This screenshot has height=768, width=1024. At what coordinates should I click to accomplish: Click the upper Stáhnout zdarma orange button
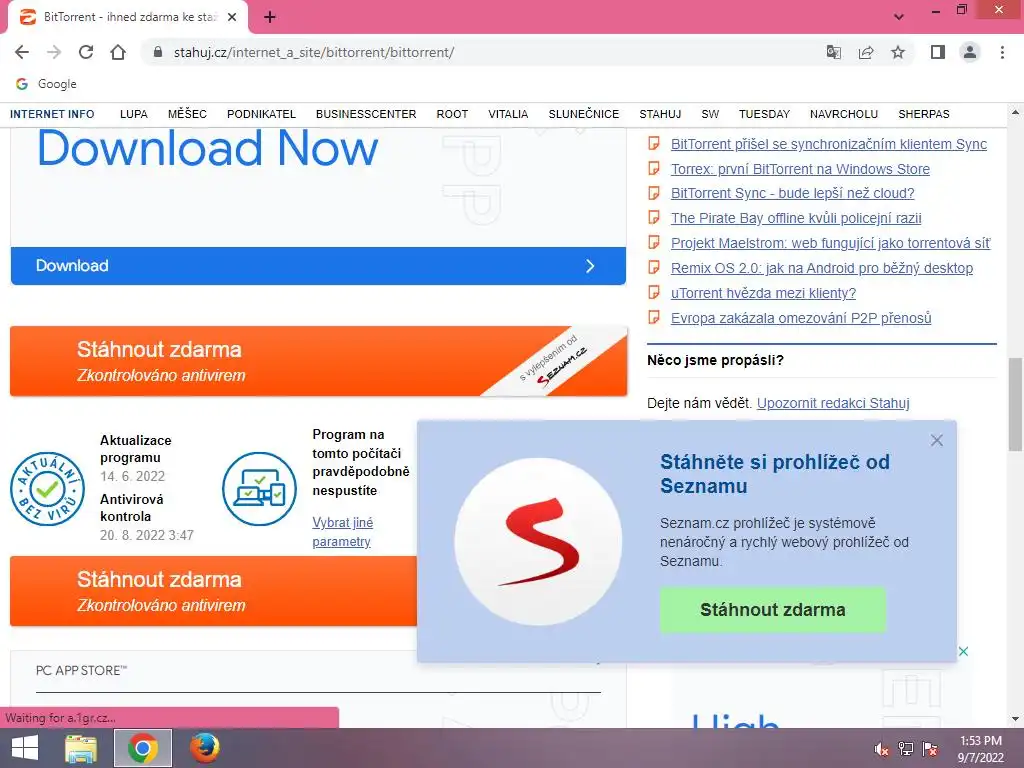click(x=318, y=361)
